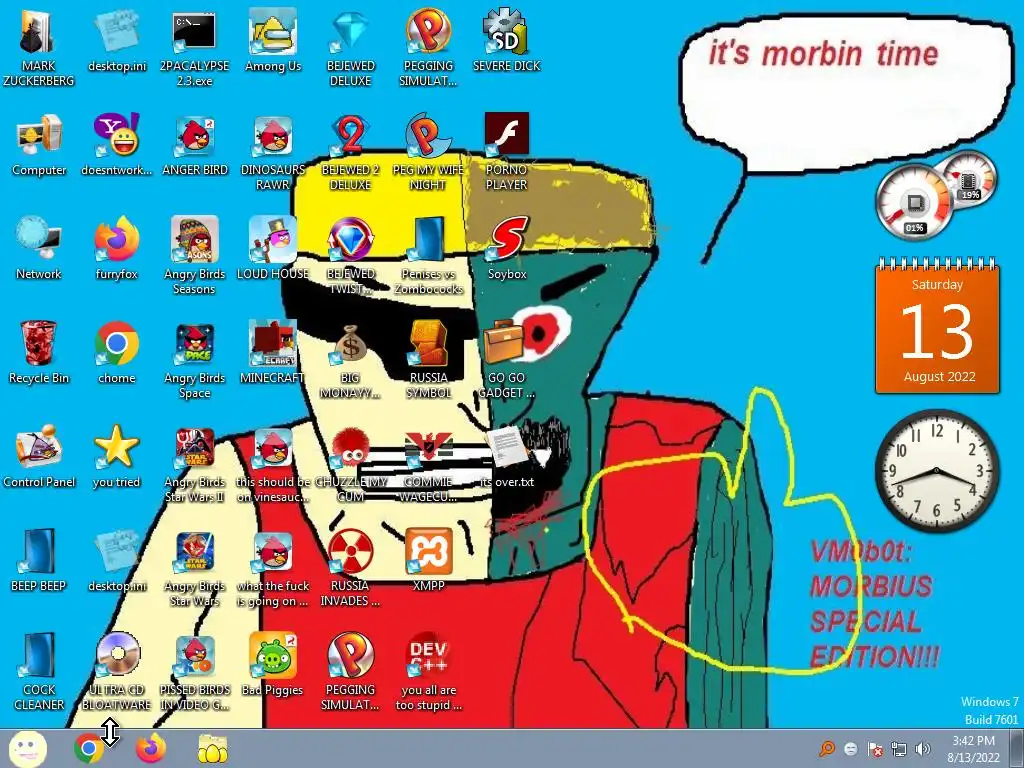Viewport: 1024px width, 768px height.
Task: Open Control Panel desktop icon
Action: coord(39,448)
